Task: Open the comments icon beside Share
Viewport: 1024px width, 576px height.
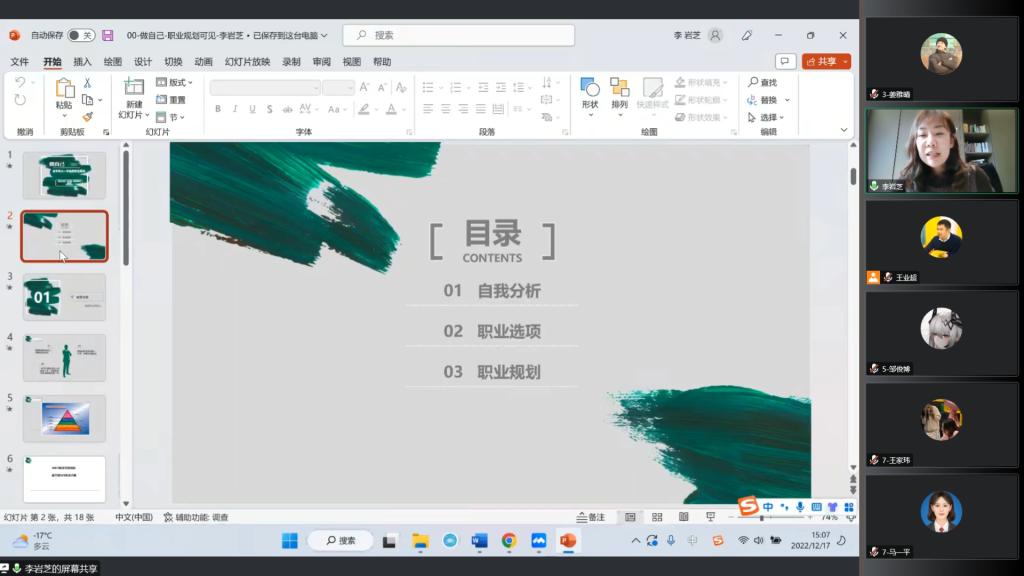Action: point(786,61)
